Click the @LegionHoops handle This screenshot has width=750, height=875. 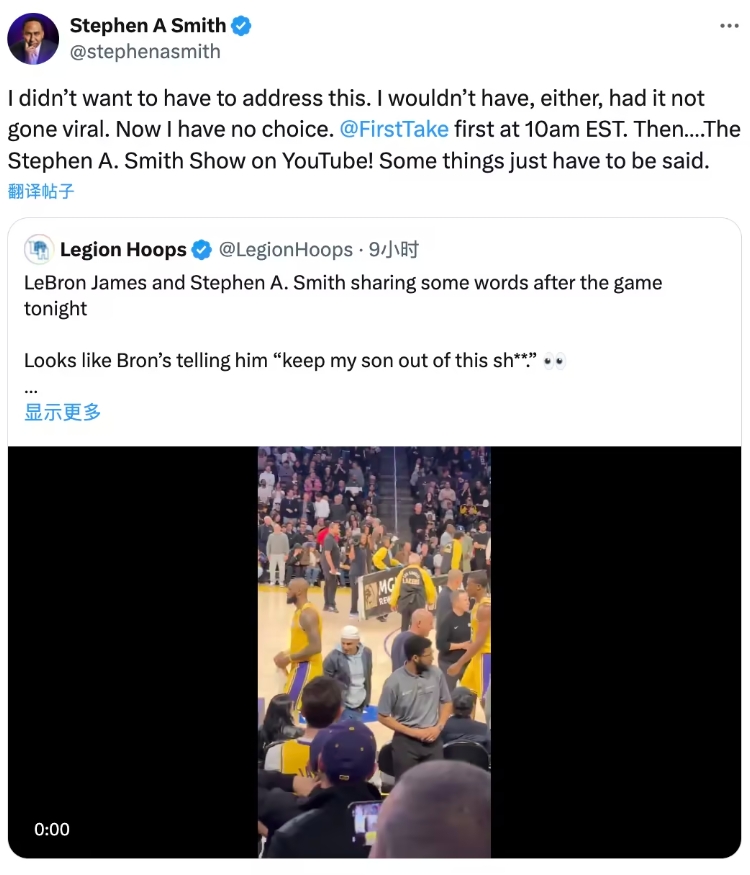(285, 249)
